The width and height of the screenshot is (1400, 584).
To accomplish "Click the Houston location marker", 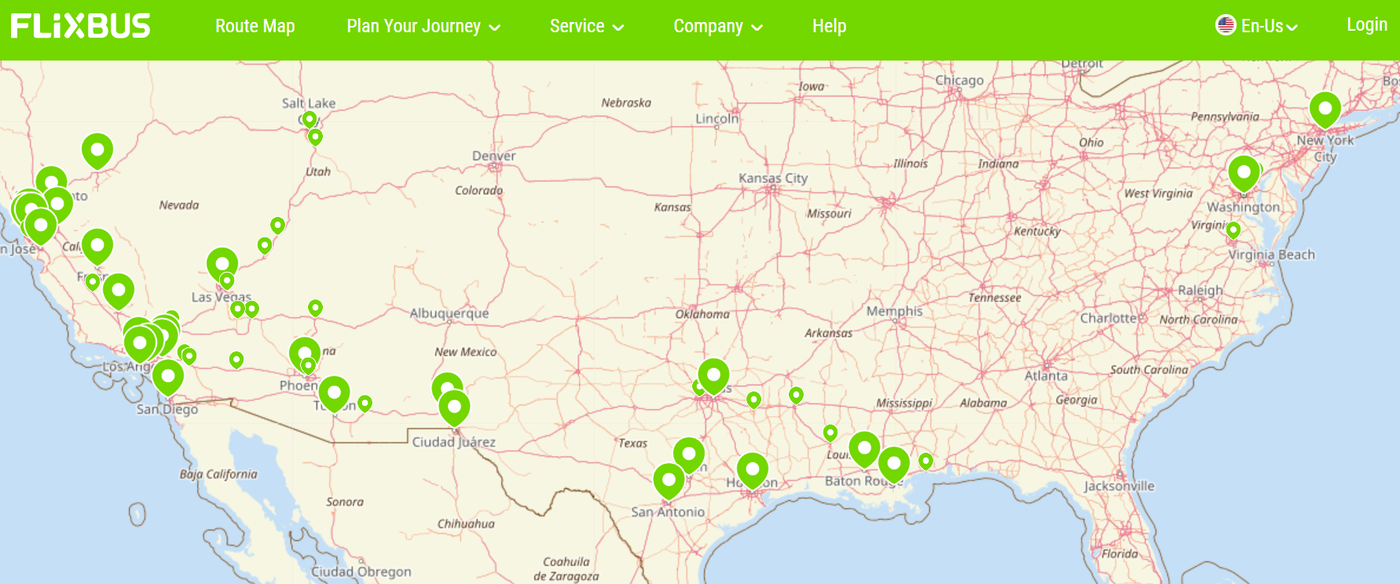I will (754, 470).
